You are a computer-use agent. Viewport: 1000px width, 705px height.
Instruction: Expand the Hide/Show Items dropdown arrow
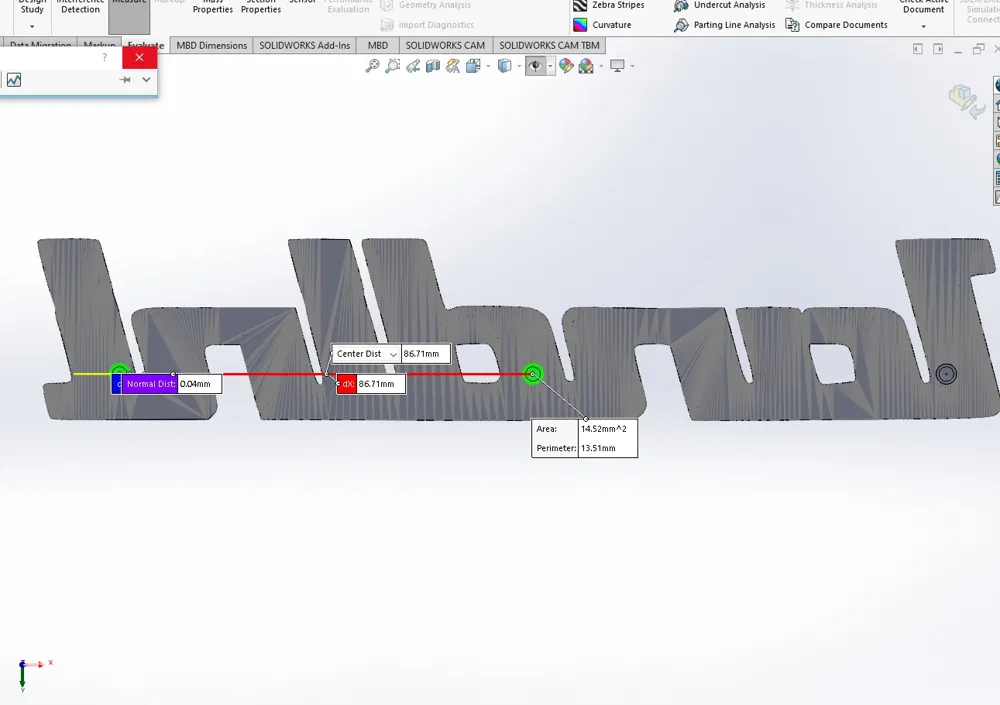(550, 66)
